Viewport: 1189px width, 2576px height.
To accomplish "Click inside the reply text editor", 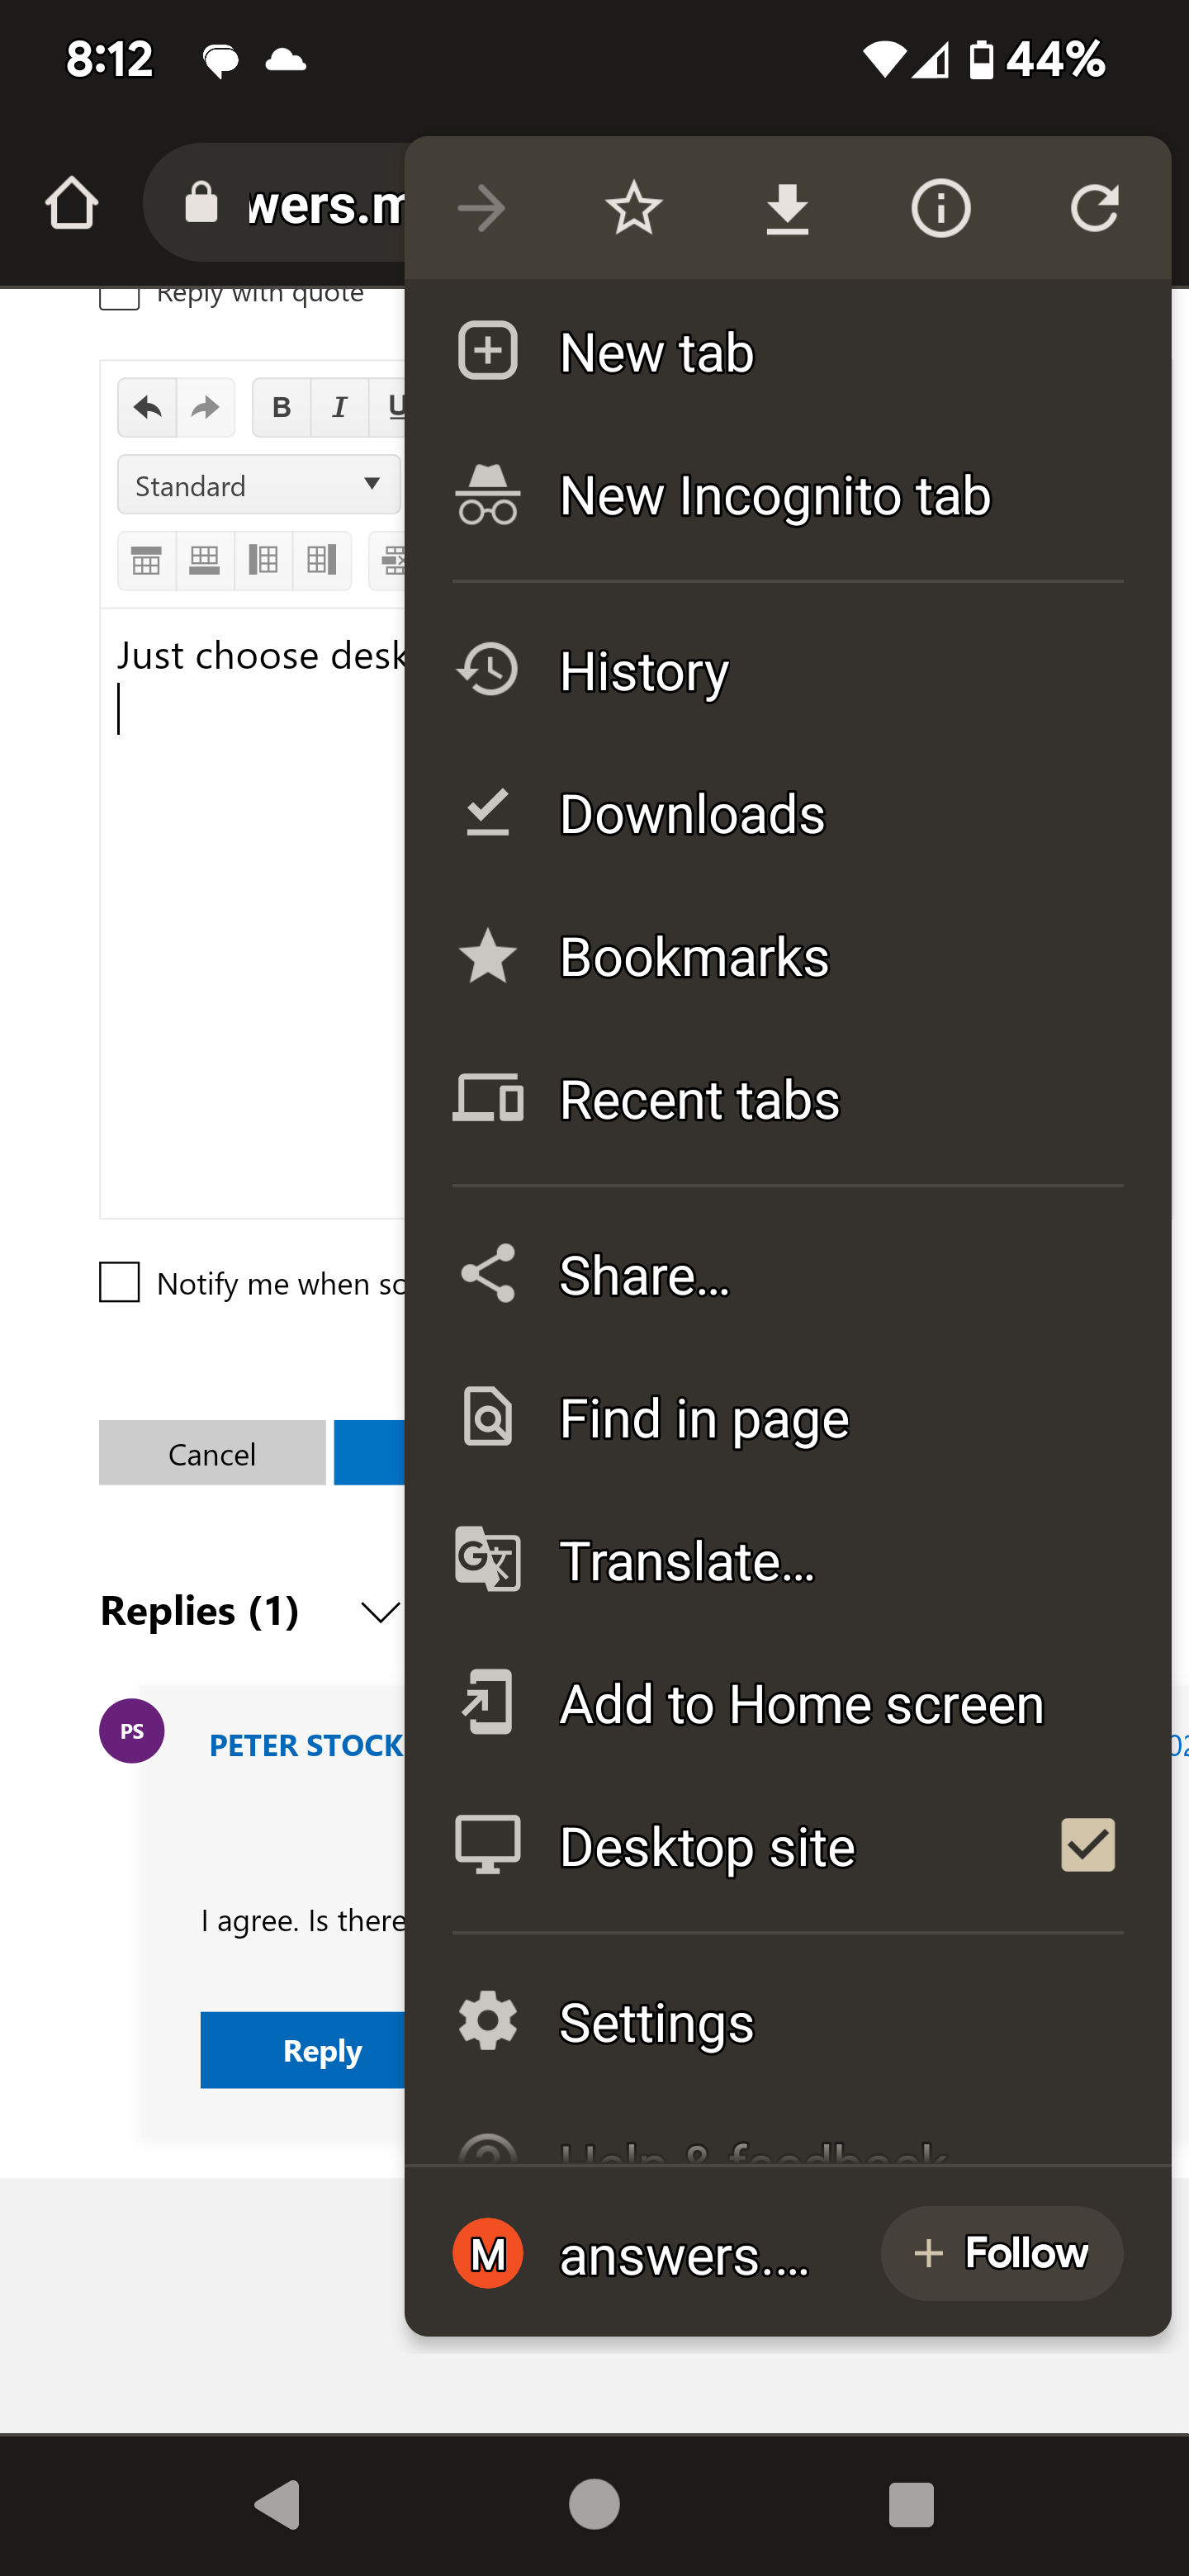I will (253, 915).
